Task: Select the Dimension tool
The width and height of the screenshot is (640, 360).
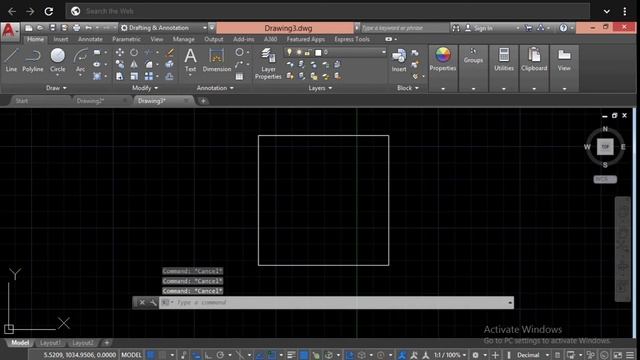Action: [x=217, y=60]
